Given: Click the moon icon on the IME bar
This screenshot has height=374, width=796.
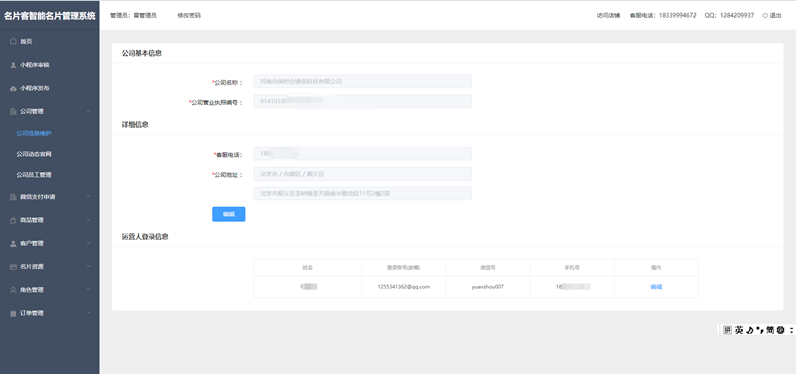Looking at the screenshot, I should click(749, 330).
